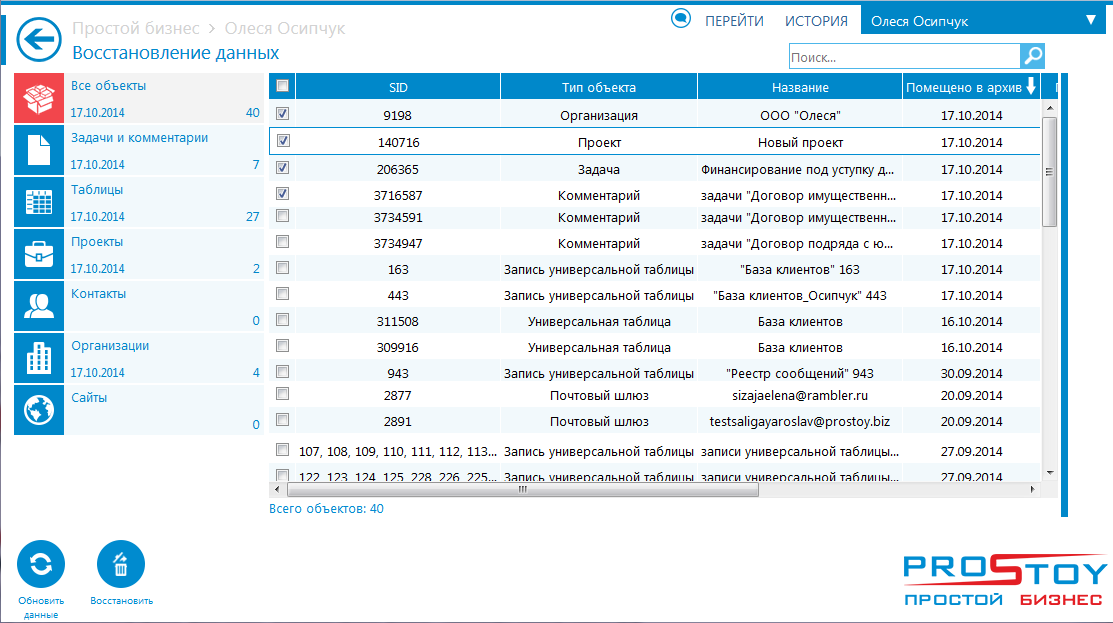Screen dimensions: 1113x623
Task: Open the Sites globe icon
Action: (39, 410)
